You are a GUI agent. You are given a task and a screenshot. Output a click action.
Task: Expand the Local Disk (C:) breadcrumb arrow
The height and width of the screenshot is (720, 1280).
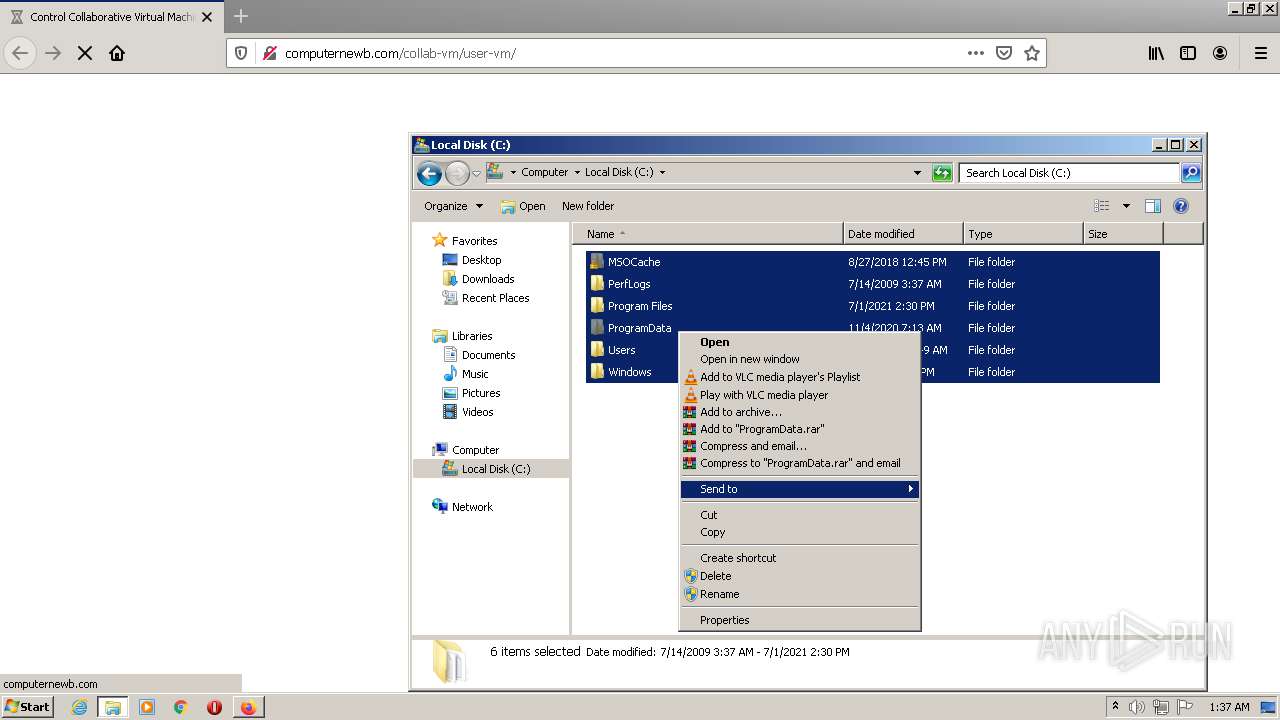[662, 172]
